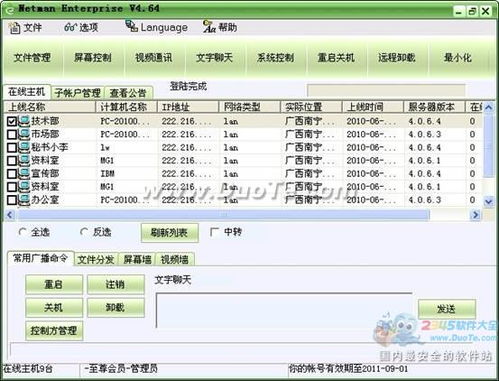
Task: Click the 最小化 toolbar button
Action: point(458,58)
